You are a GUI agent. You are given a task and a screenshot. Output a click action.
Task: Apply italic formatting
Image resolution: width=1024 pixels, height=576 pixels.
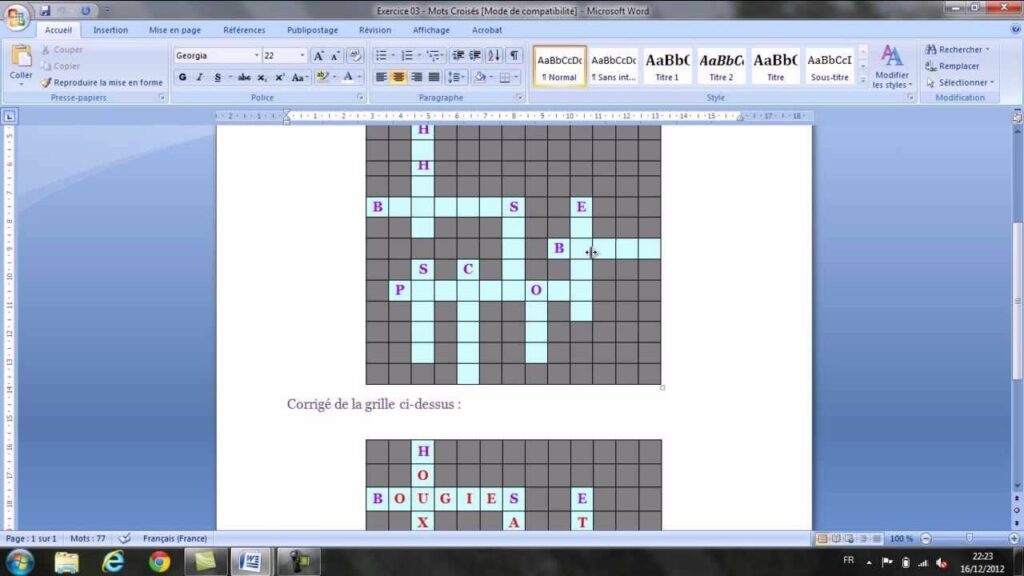pos(199,77)
